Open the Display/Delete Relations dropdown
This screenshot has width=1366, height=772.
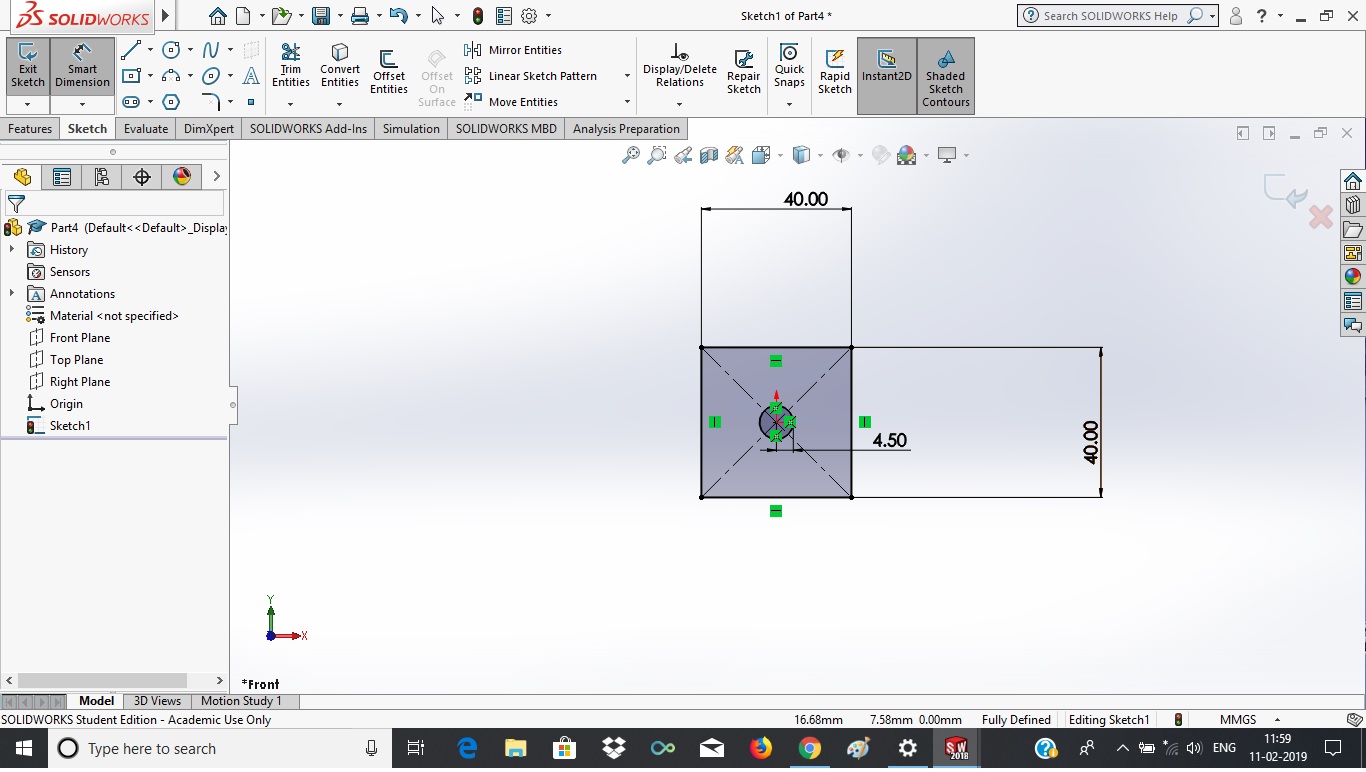pyautogui.click(x=679, y=104)
